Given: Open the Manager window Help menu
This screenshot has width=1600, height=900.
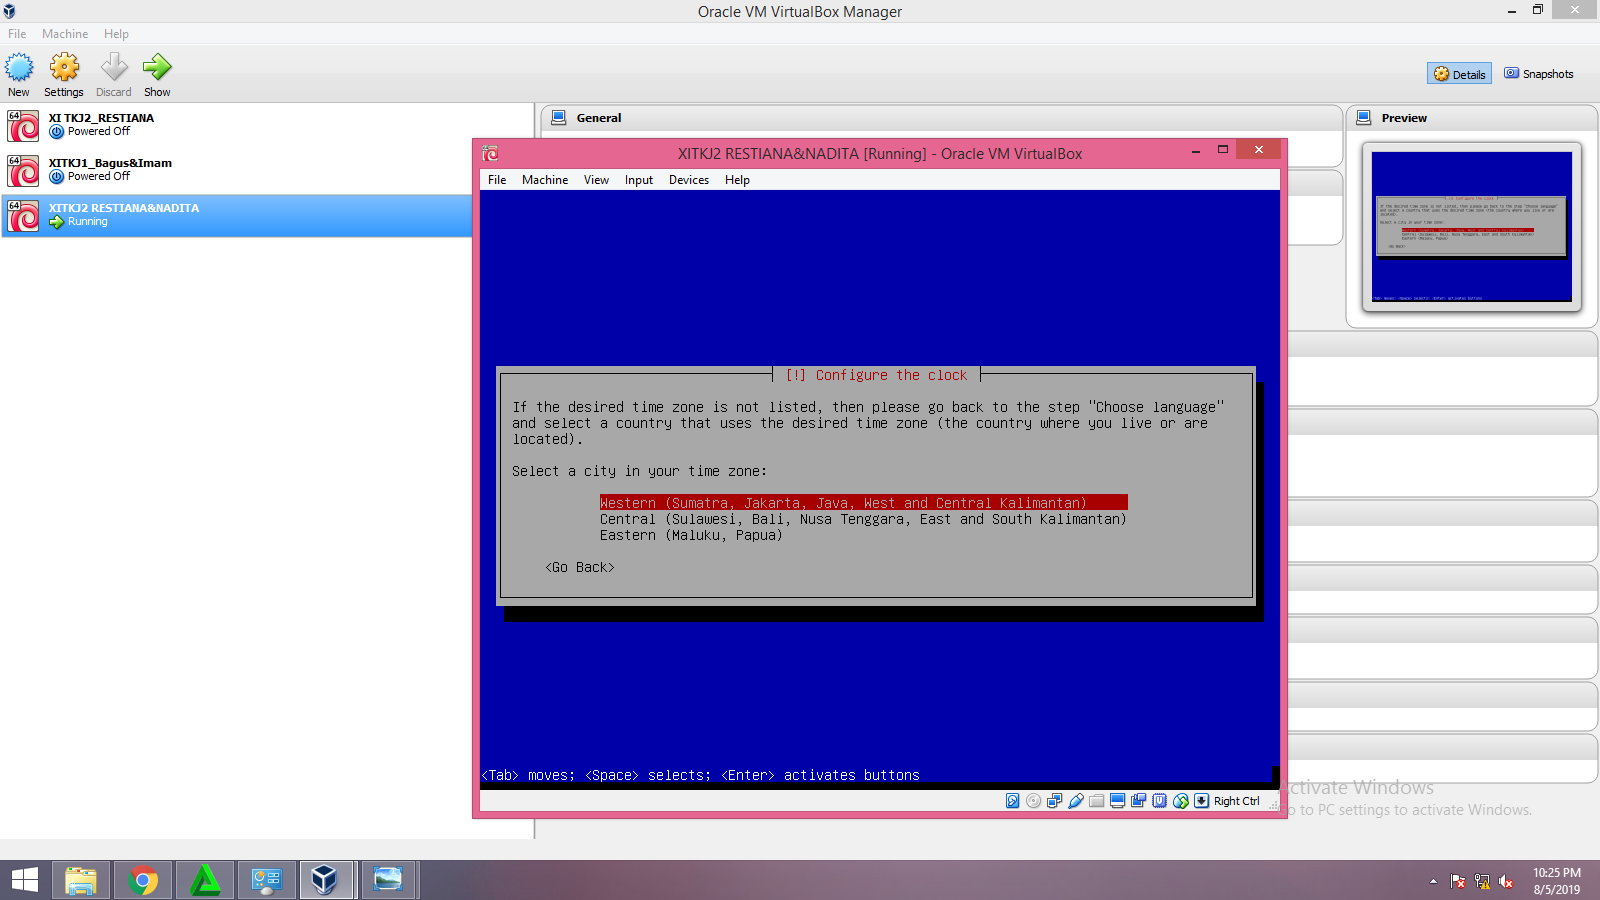Looking at the screenshot, I should tap(116, 34).
